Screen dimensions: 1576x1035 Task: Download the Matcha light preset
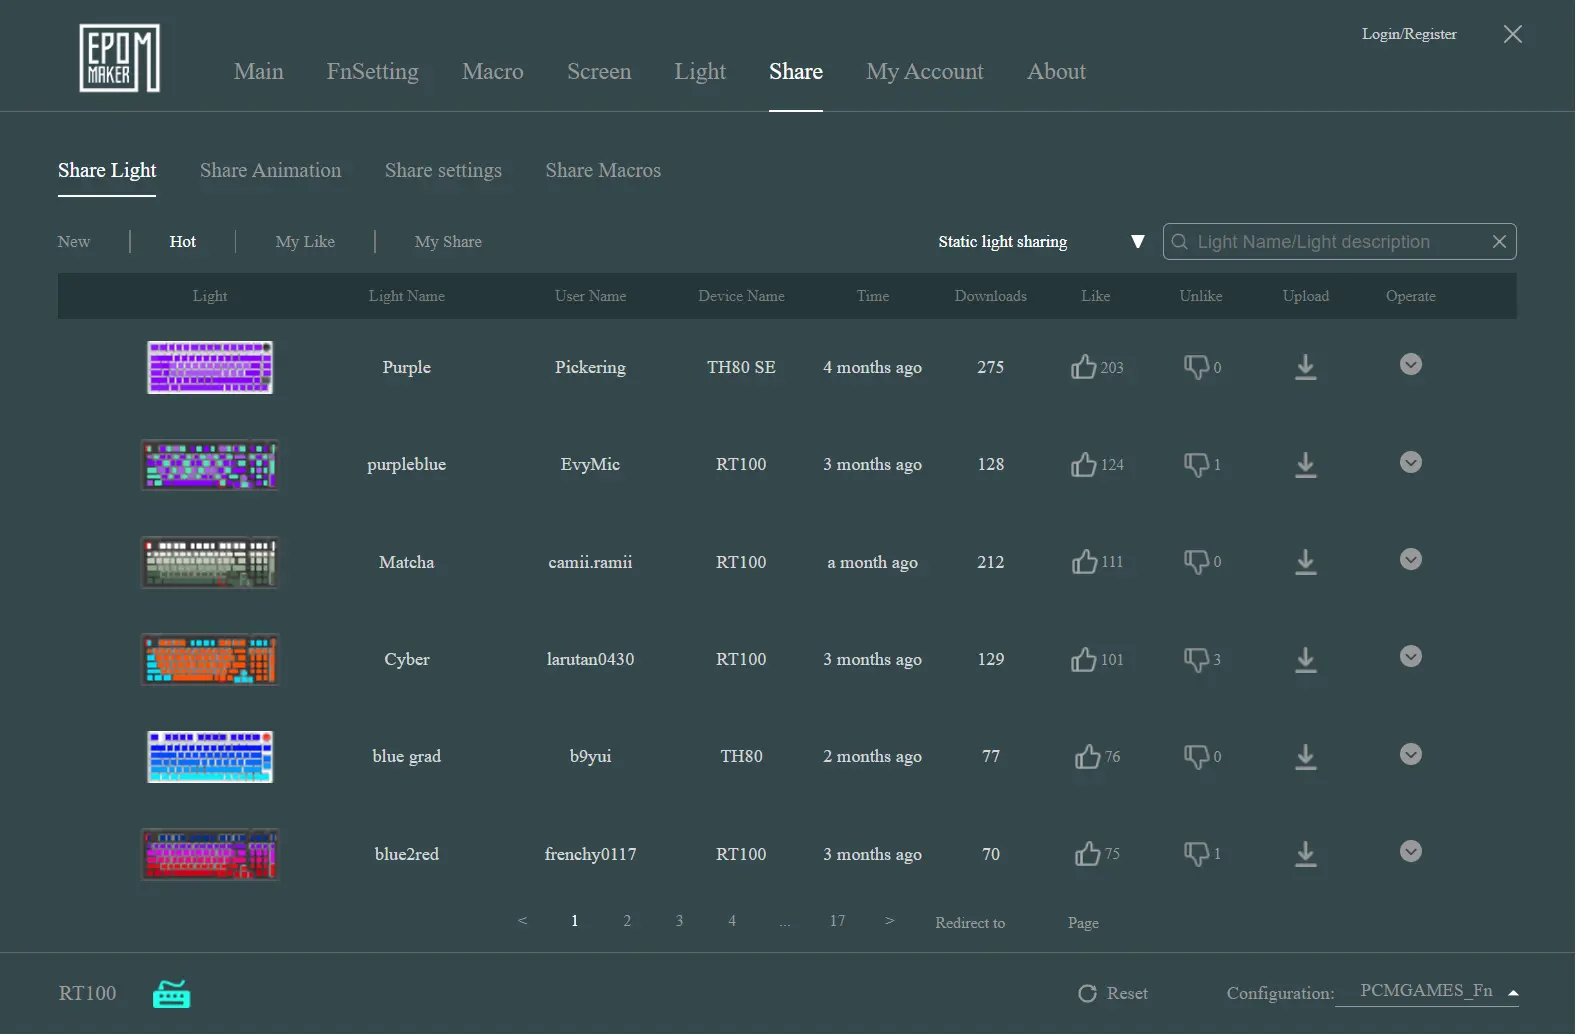[1306, 562]
